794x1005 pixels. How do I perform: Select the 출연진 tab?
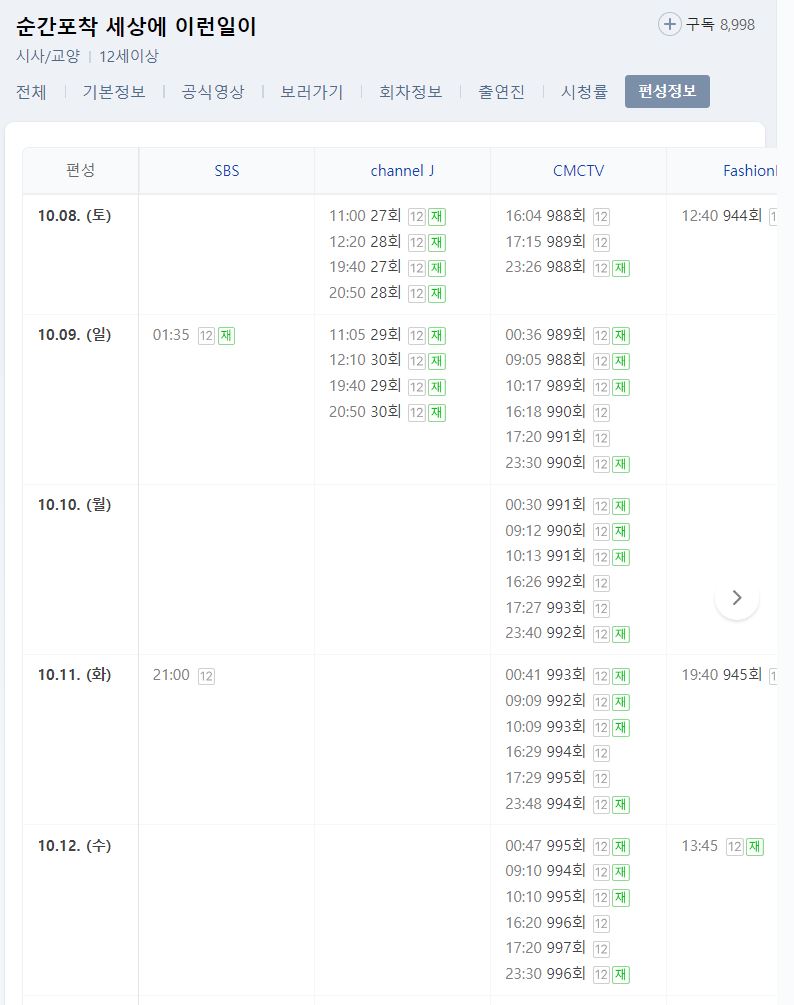[x=502, y=92]
